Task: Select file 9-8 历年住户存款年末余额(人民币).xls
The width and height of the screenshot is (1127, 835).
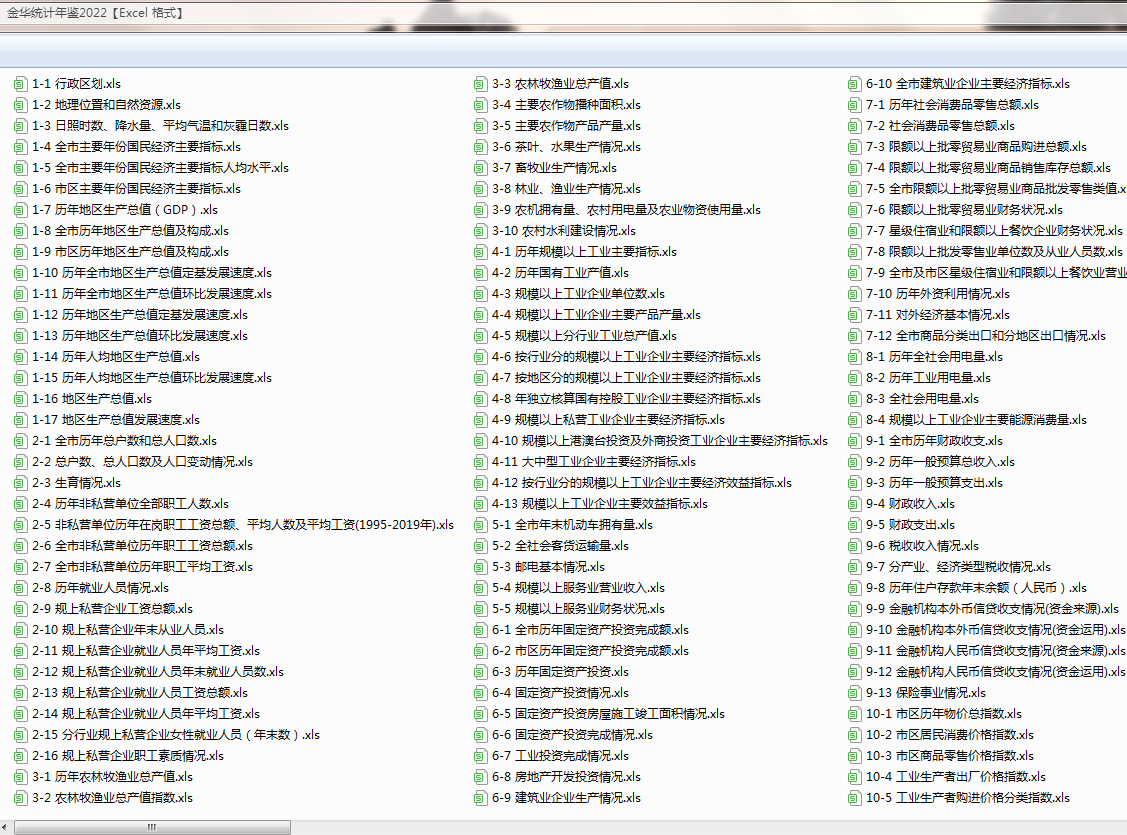Action: [x=976, y=588]
